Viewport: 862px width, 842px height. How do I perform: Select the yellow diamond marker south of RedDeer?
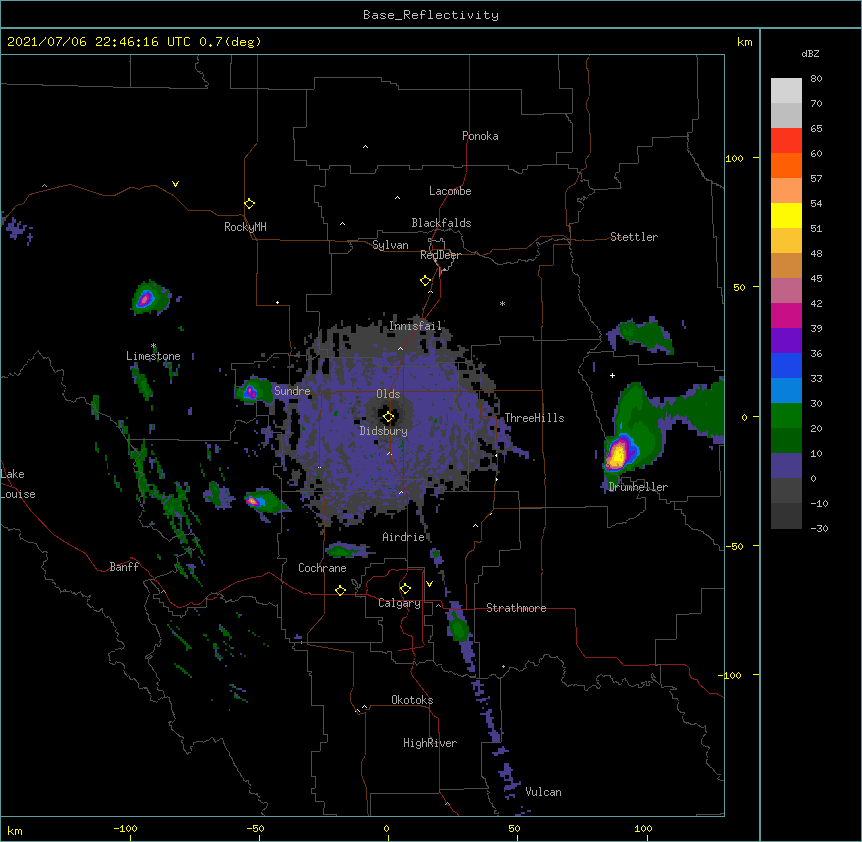point(425,281)
